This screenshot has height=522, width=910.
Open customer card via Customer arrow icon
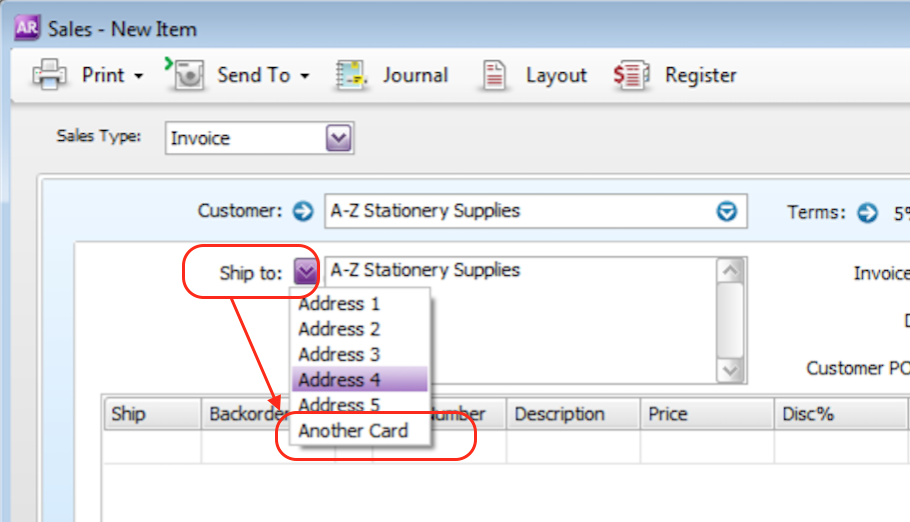302,211
